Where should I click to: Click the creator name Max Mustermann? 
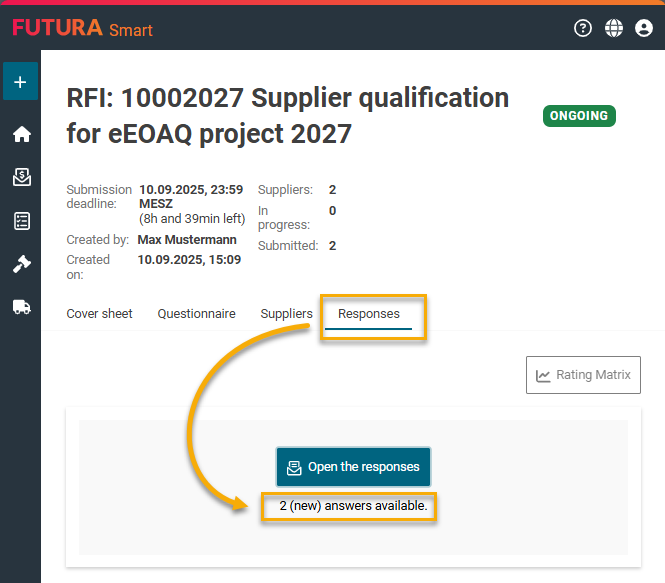click(189, 240)
